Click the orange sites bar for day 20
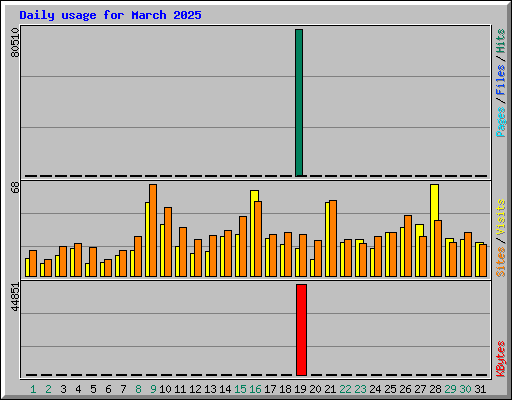Image resolution: width=512 pixels, height=400 pixels. point(318,258)
